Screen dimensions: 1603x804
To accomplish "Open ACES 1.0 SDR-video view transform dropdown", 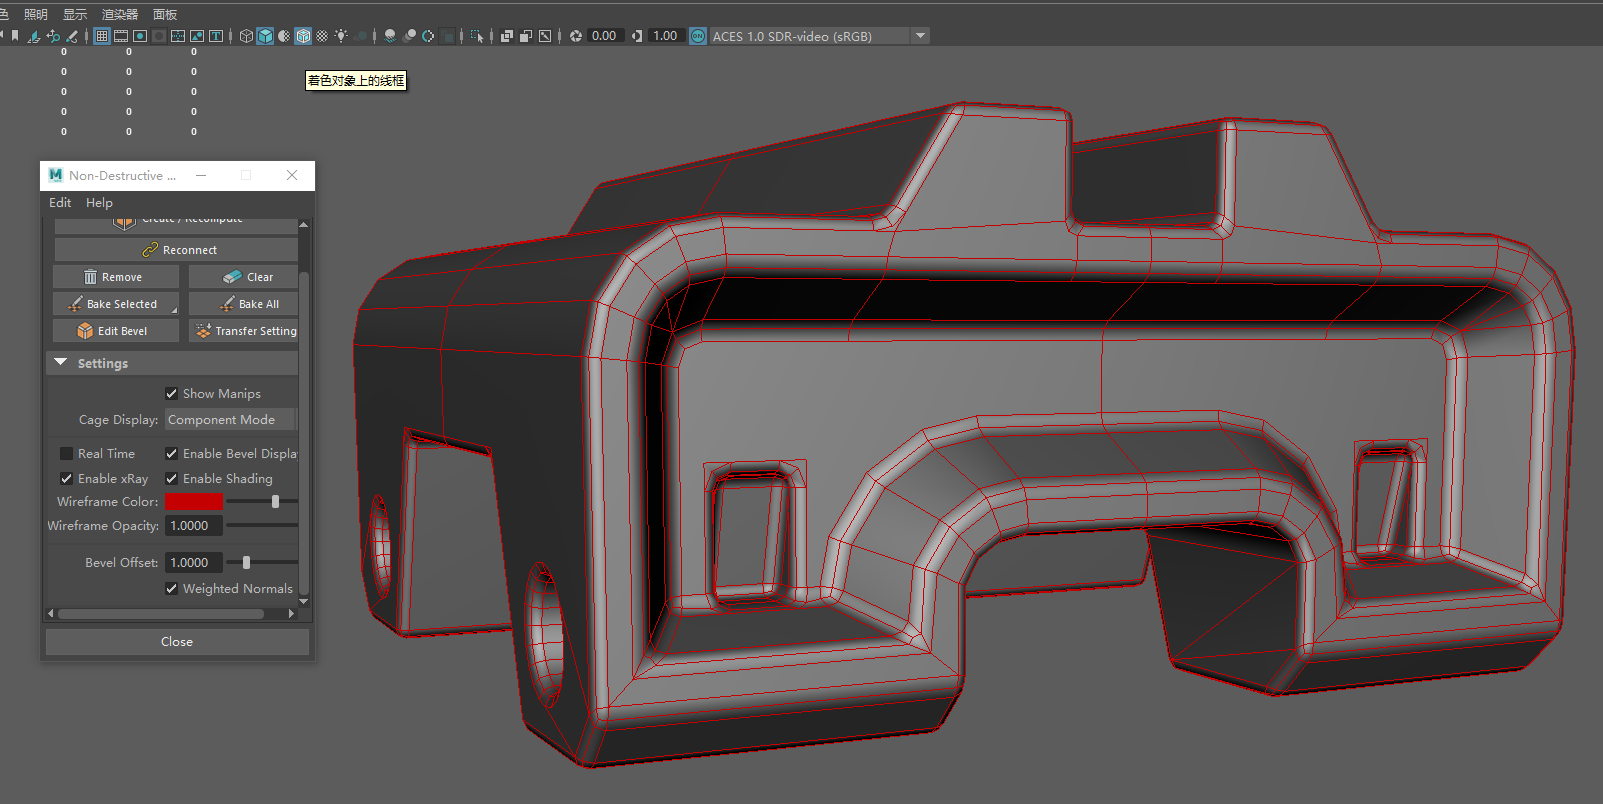I will tap(920, 36).
